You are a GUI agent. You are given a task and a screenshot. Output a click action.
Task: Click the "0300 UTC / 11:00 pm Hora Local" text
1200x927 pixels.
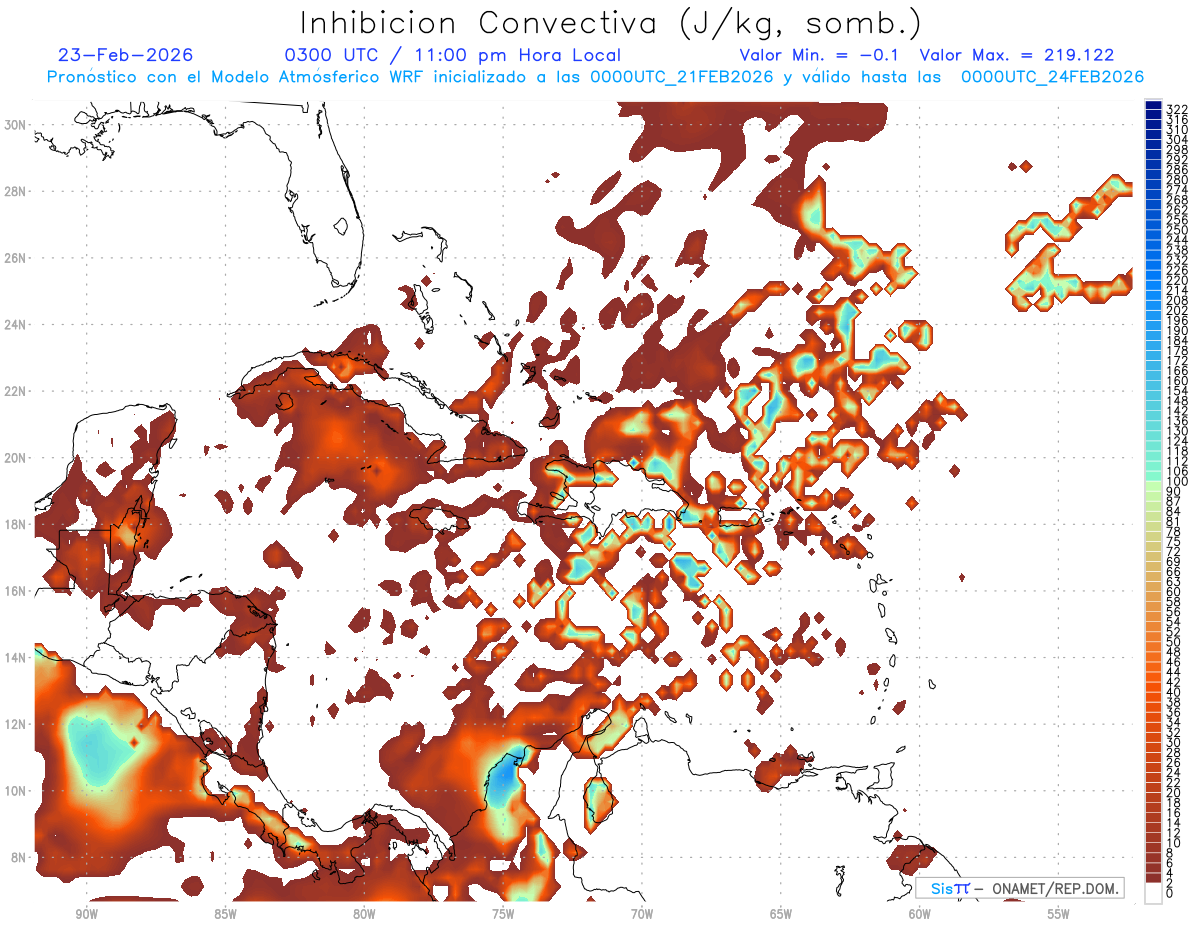point(453,55)
